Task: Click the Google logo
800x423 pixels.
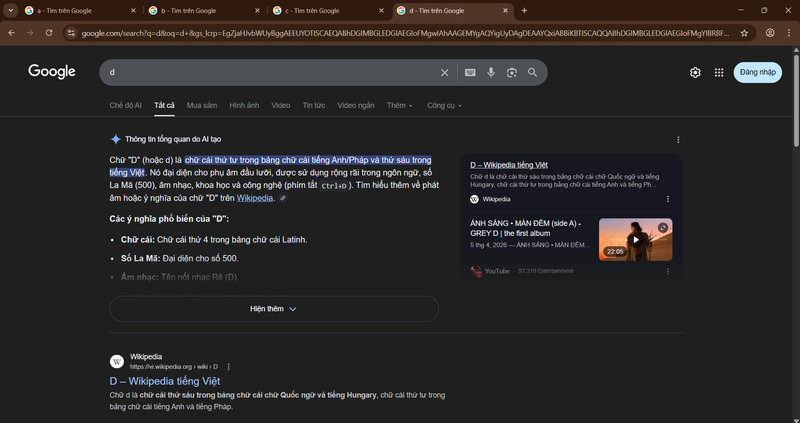Action: [52, 71]
